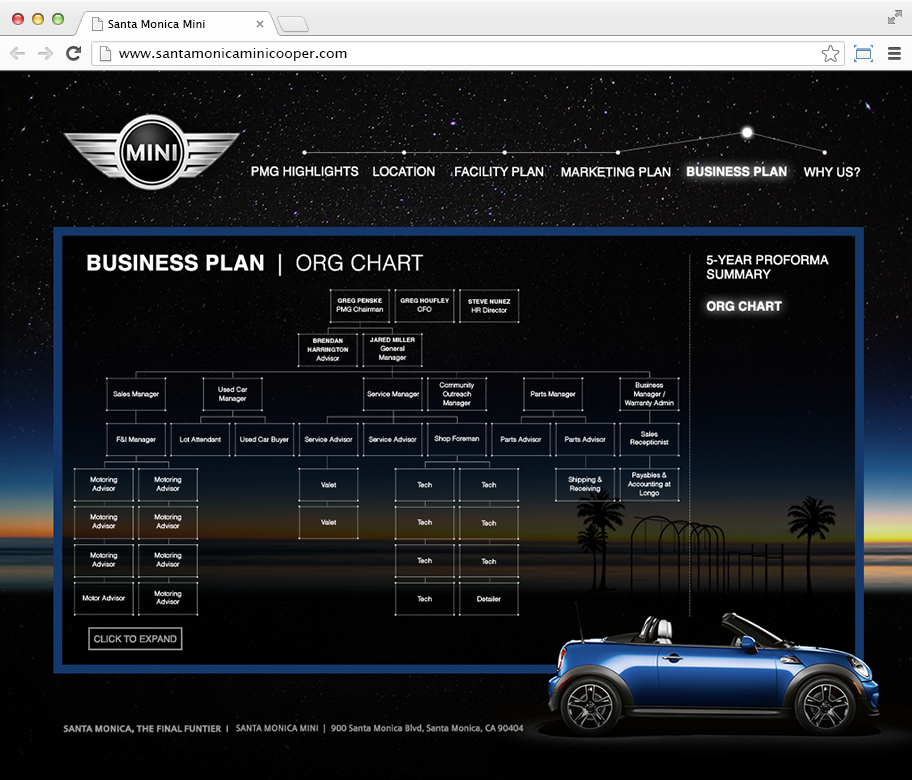Close the Santa Monica Mini tab
Viewport: 912px width, 780px height.
[x=259, y=24]
